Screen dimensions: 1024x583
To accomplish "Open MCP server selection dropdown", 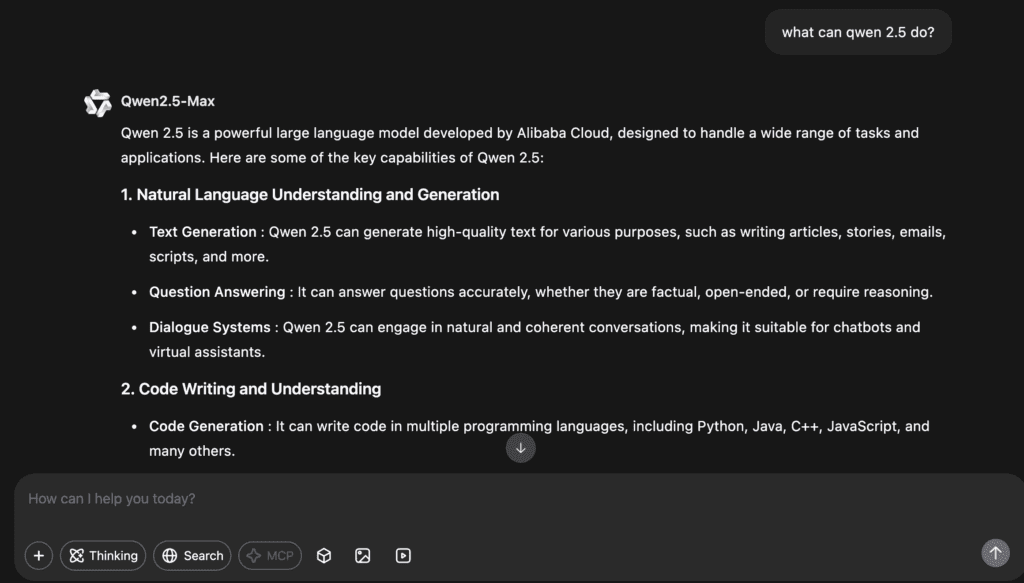I will [270, 555].
